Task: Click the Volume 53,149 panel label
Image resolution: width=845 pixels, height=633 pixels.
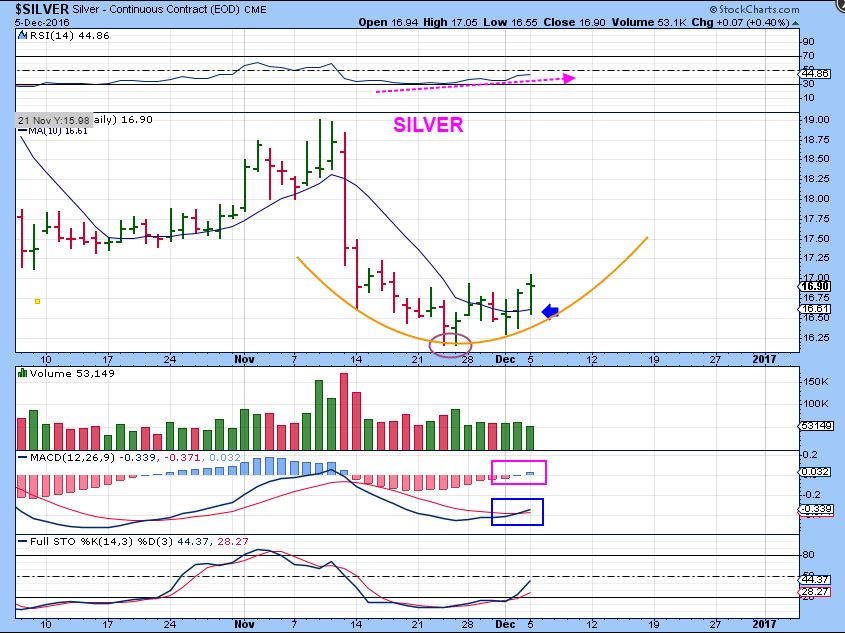Action: (72, 373)
